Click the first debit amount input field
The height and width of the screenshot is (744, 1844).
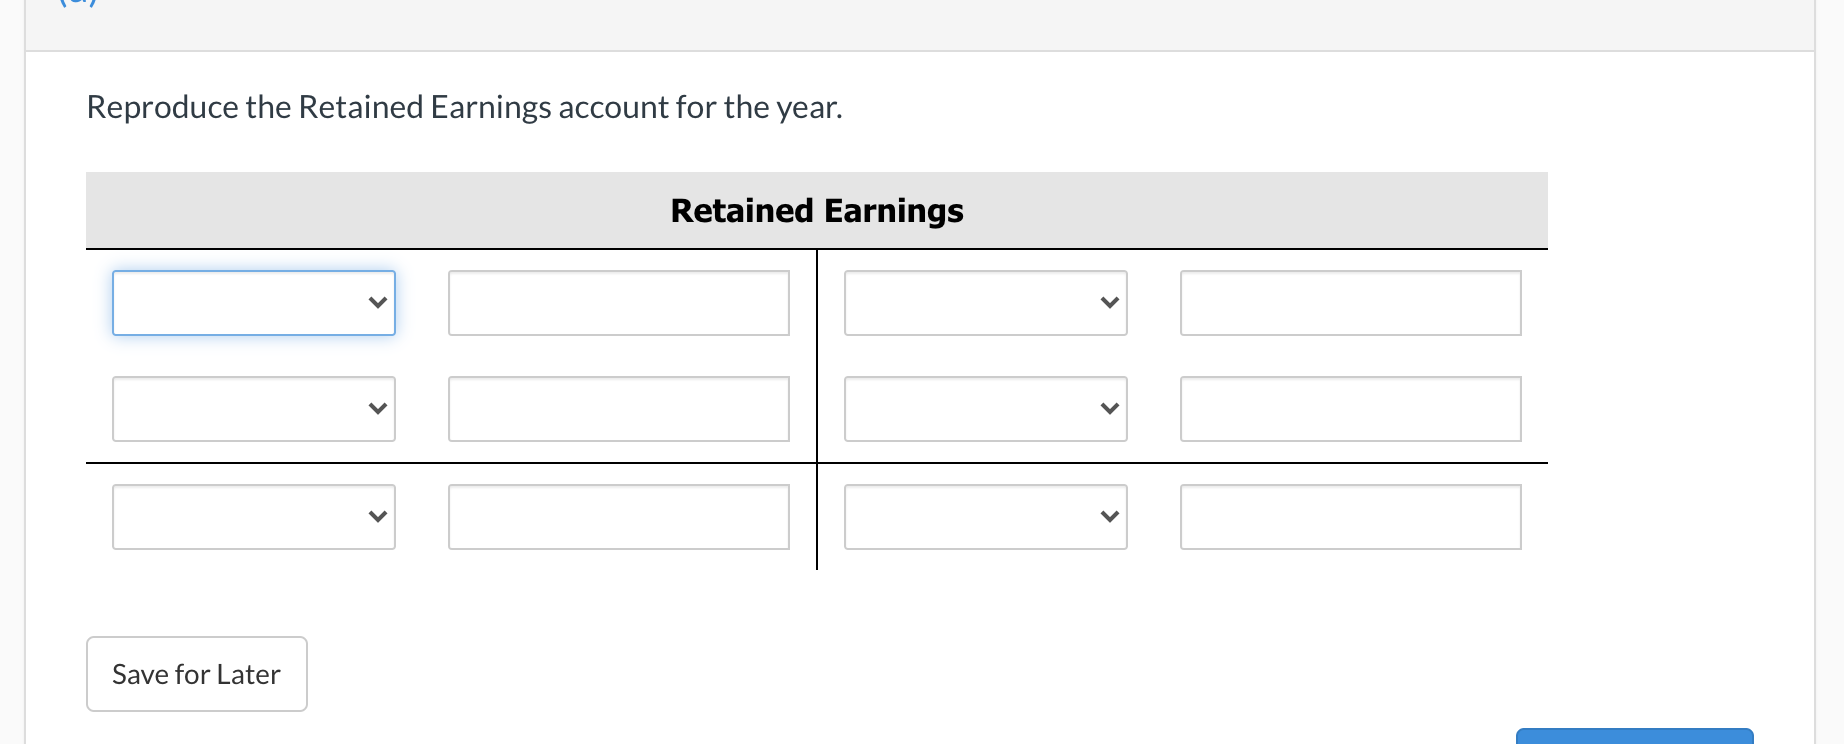618,302
